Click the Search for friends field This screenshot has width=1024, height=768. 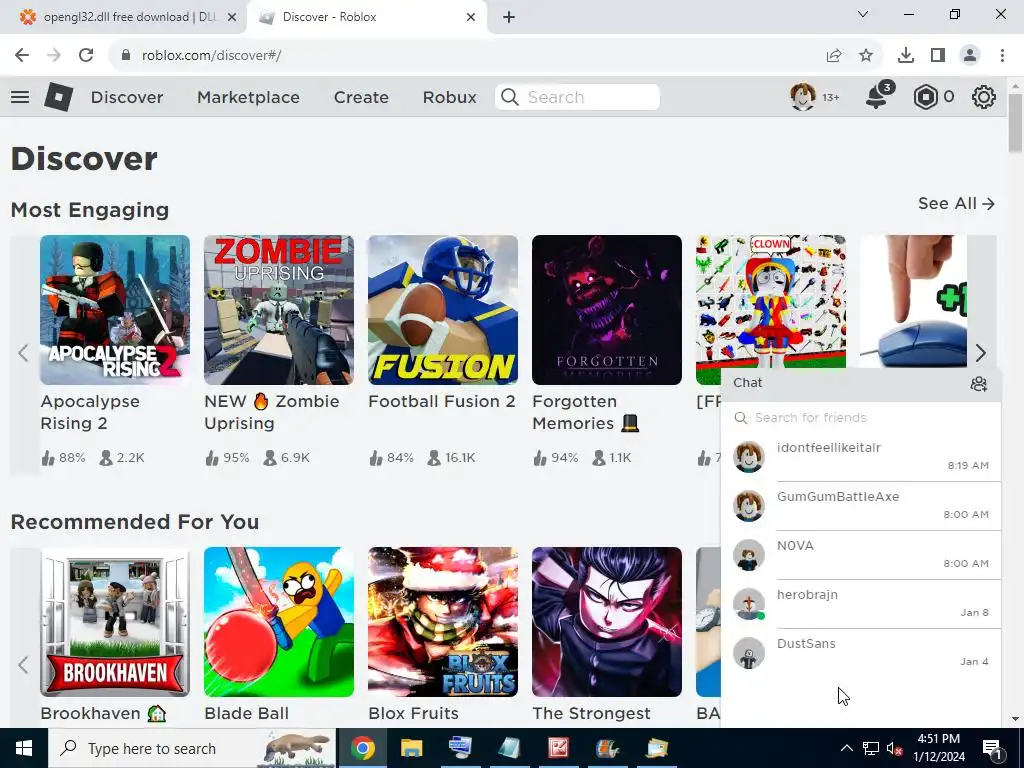point(861,417)
